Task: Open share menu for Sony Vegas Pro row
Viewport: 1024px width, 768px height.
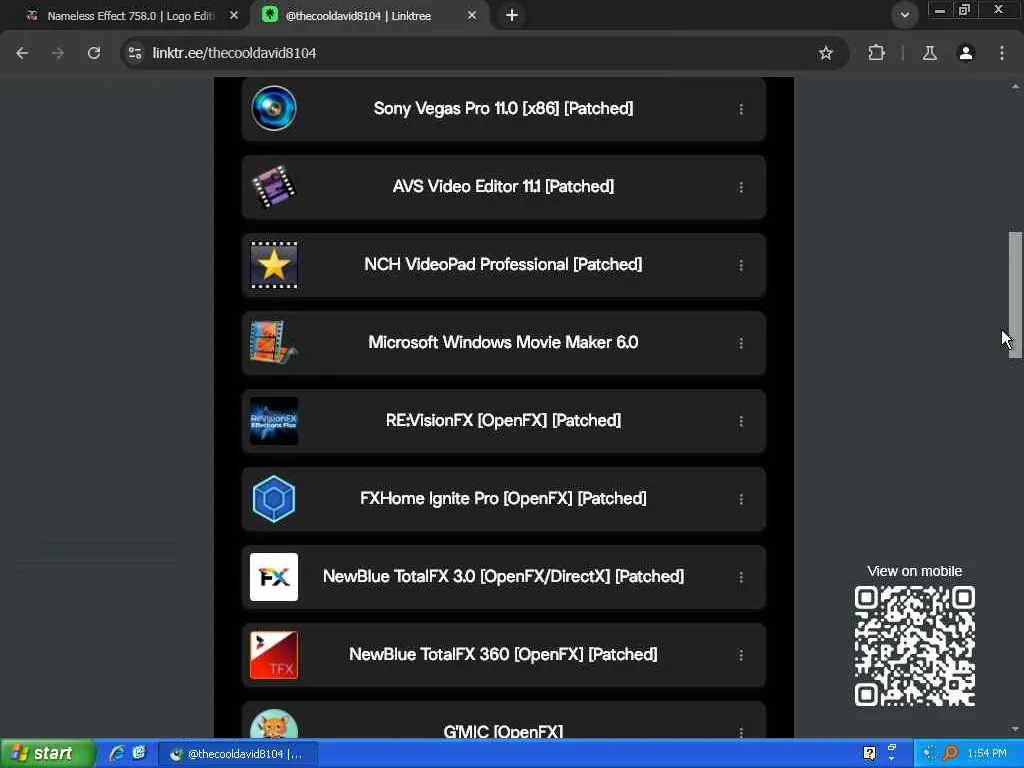Action: click(741, 109)
